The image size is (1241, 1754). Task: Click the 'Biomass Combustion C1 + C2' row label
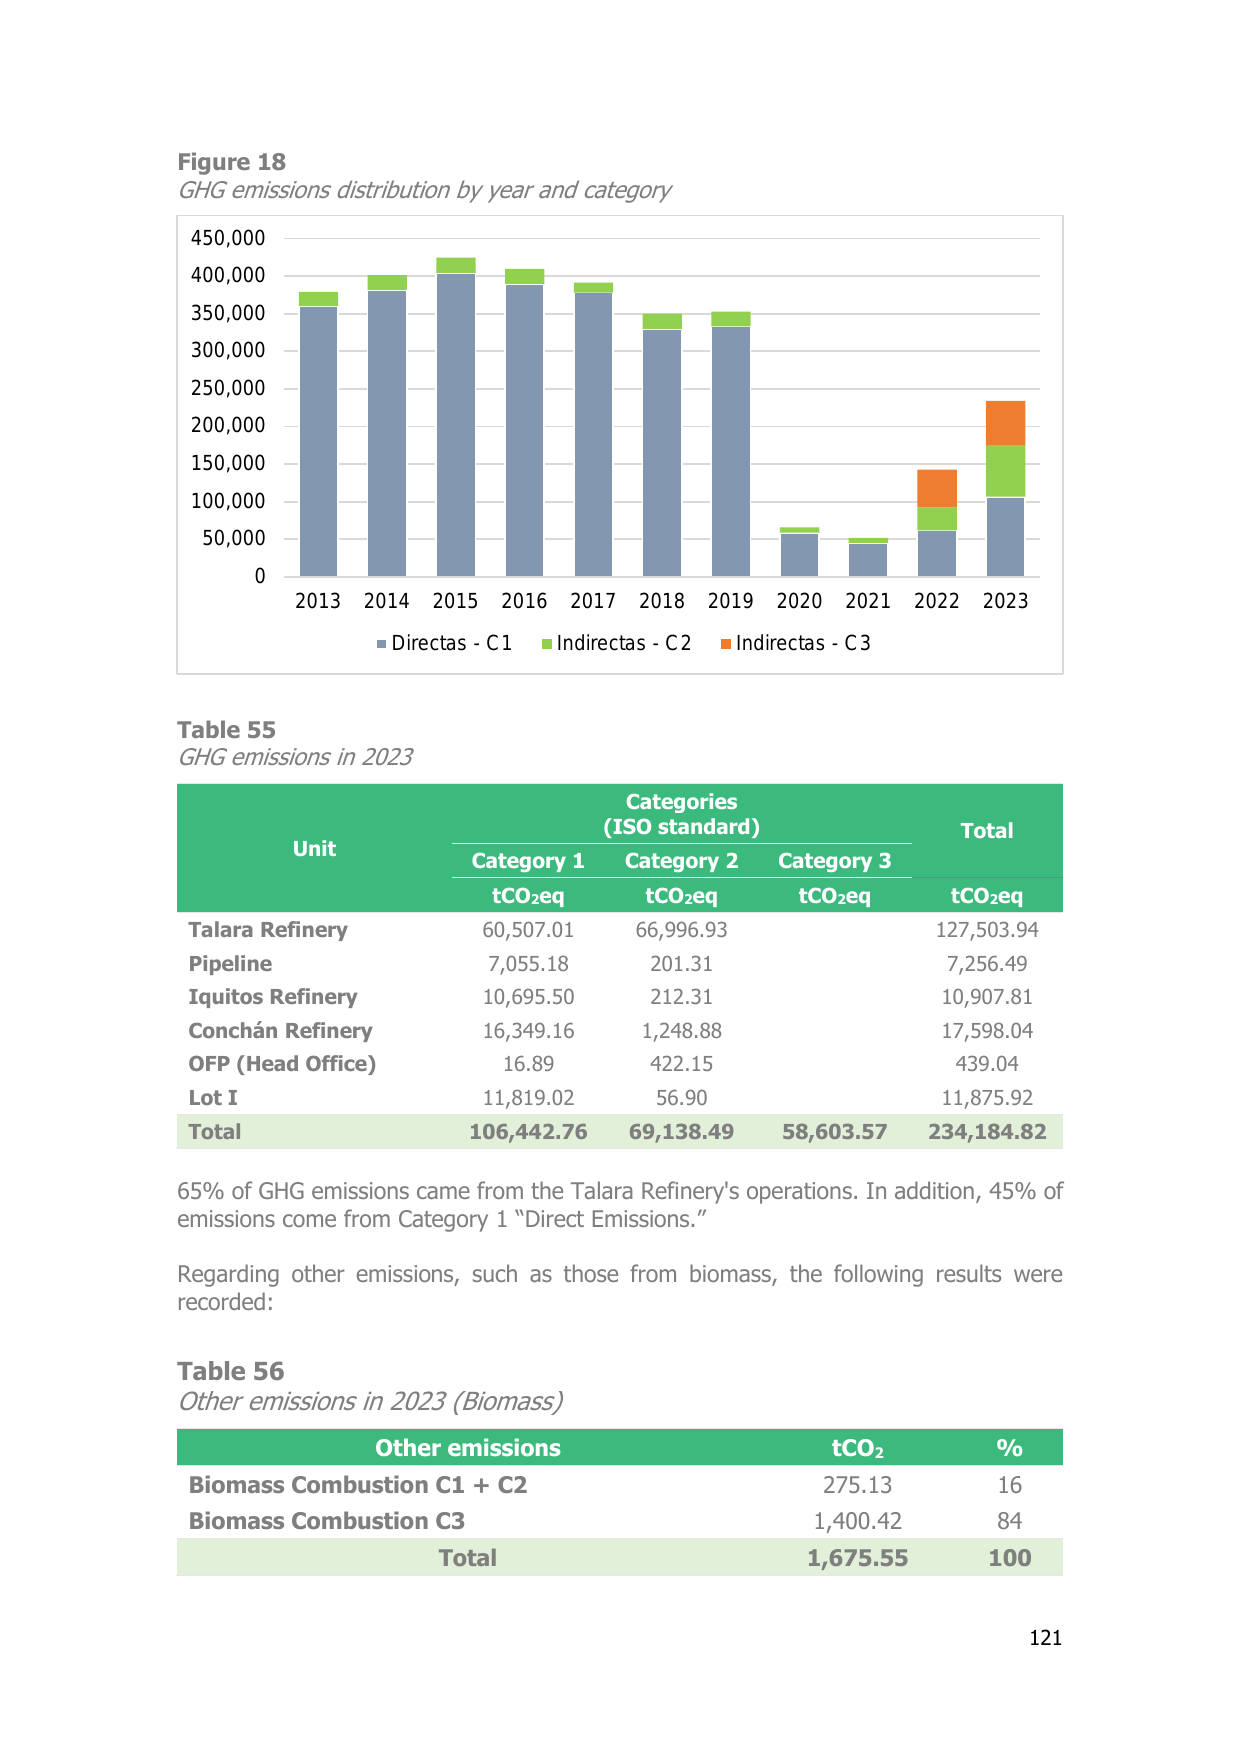pos(357,1485)
